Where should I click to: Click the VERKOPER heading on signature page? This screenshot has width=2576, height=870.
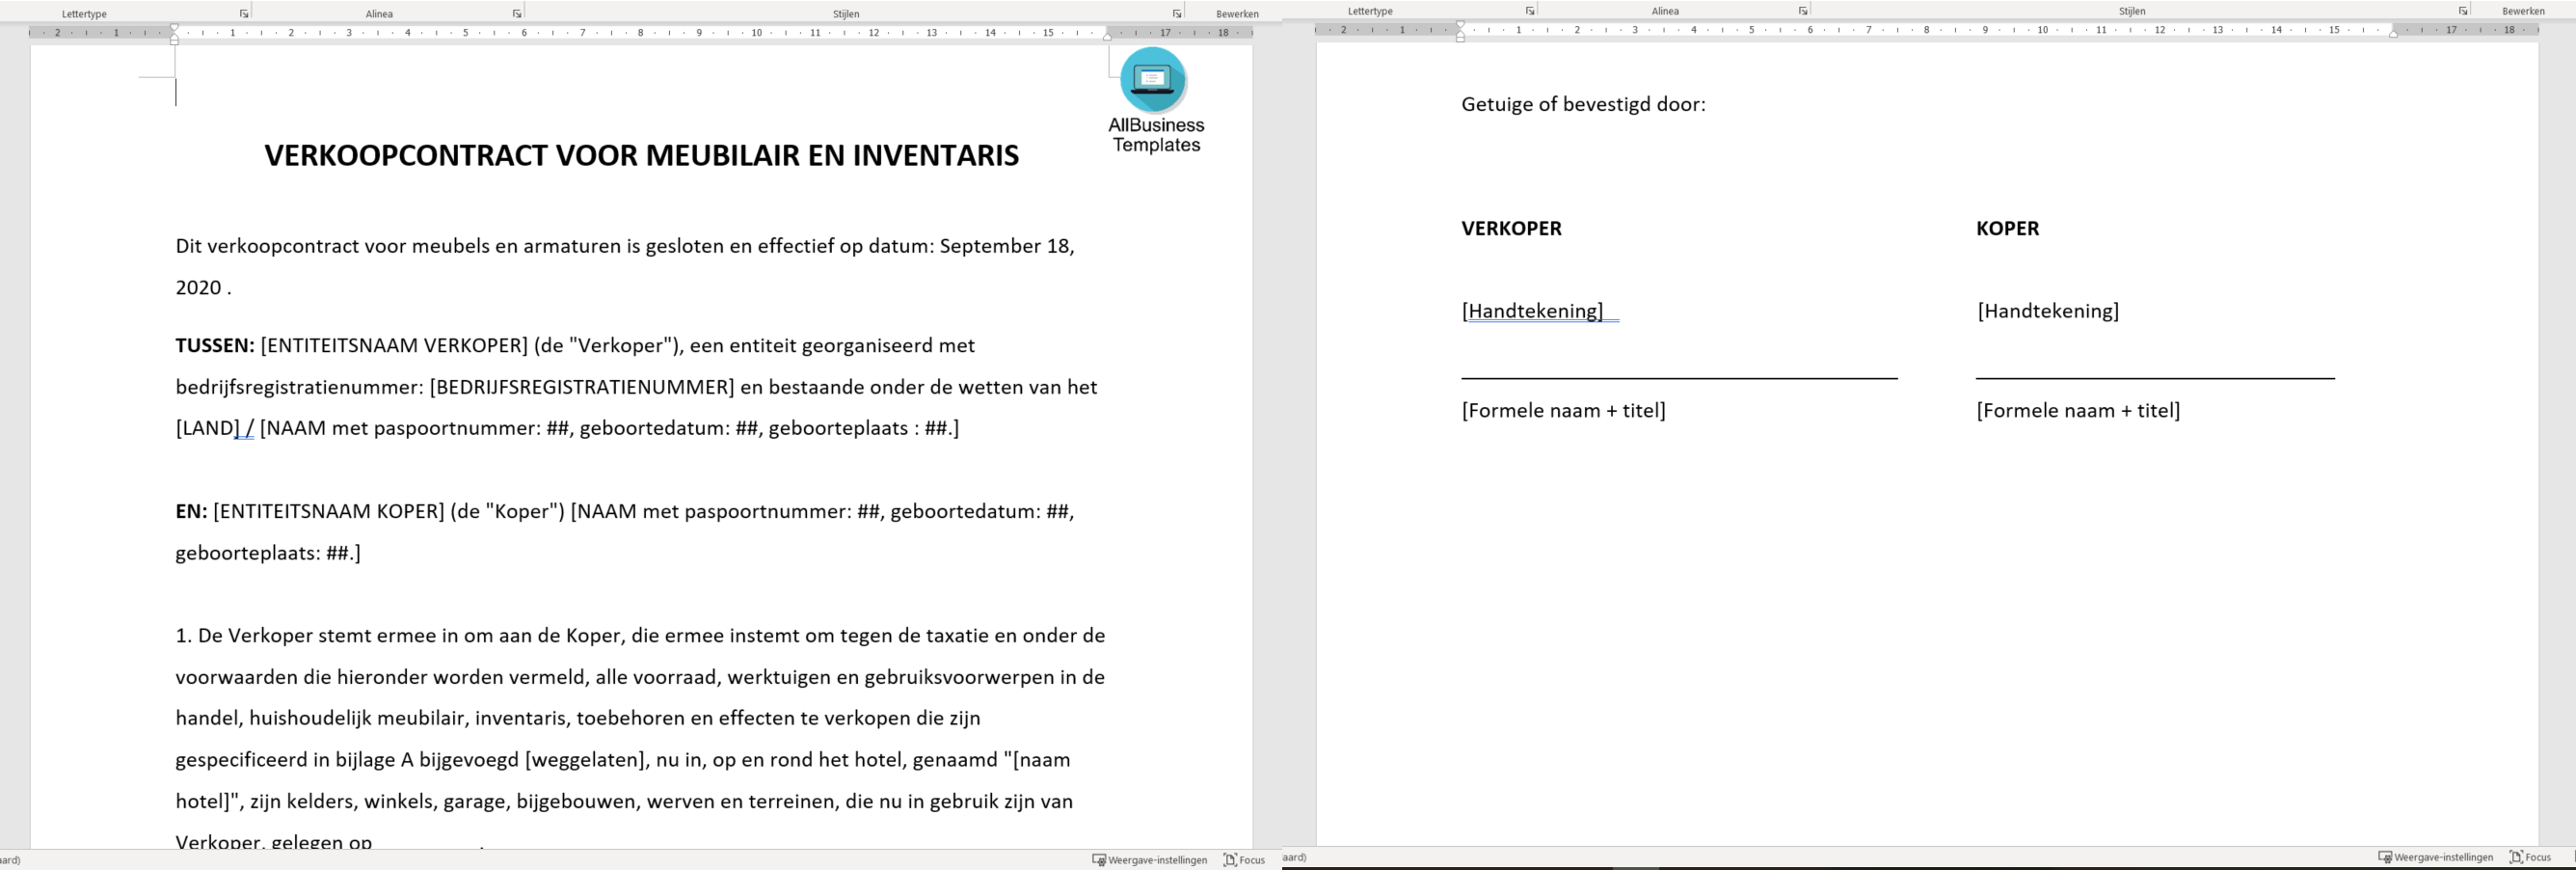point(1511,228)
